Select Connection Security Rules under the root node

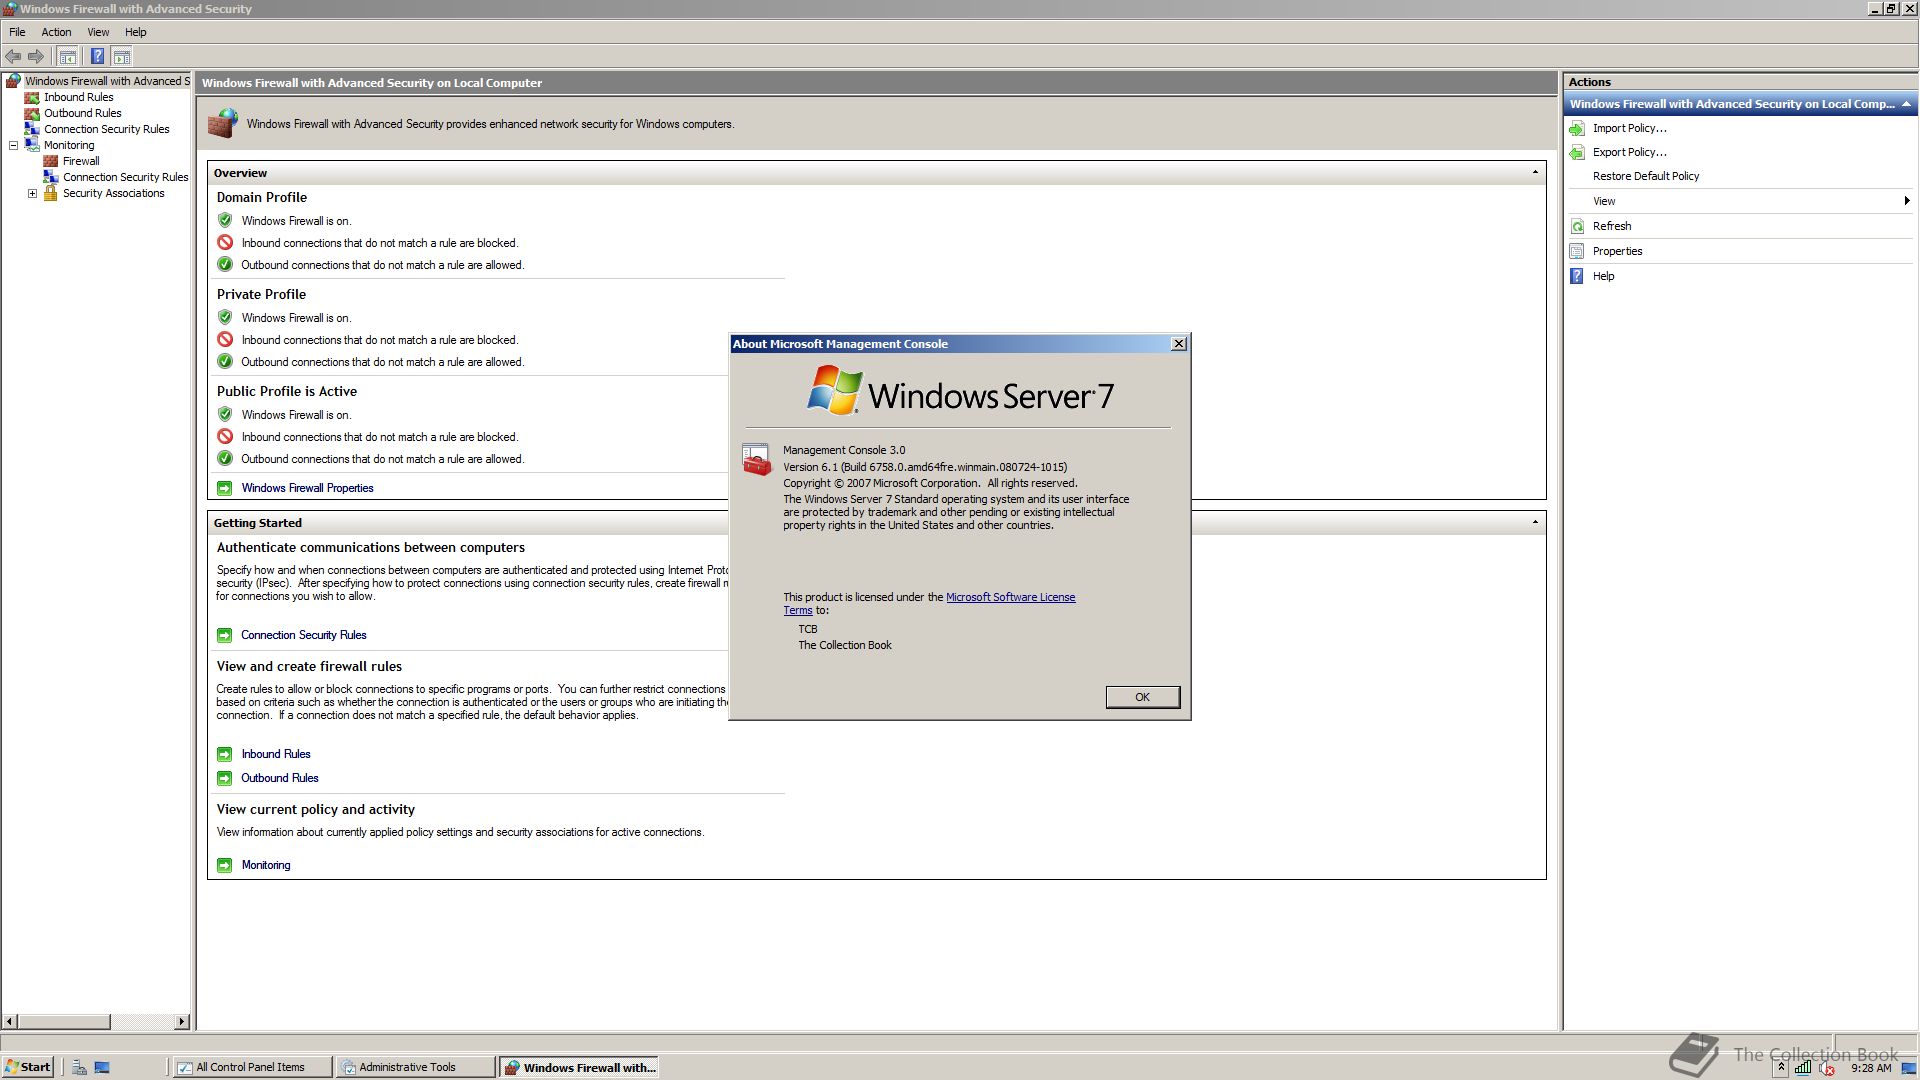tap(106, 129)
